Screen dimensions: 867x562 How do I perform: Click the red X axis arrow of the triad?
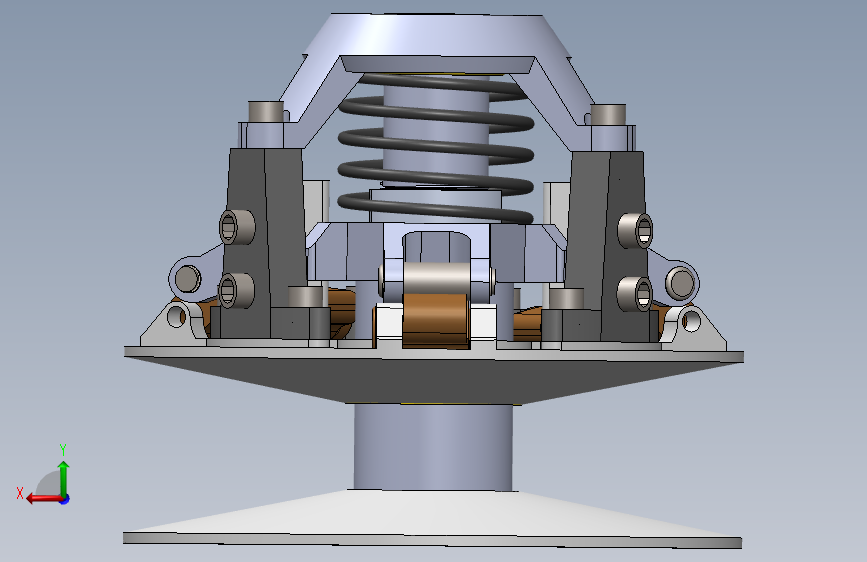(x=43, y=499)
